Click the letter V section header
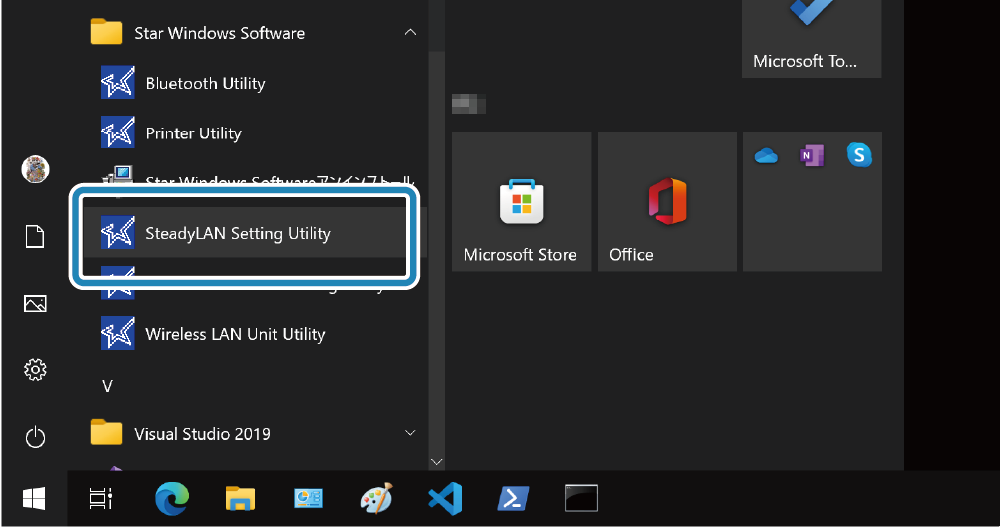 (x=108, y=385)
